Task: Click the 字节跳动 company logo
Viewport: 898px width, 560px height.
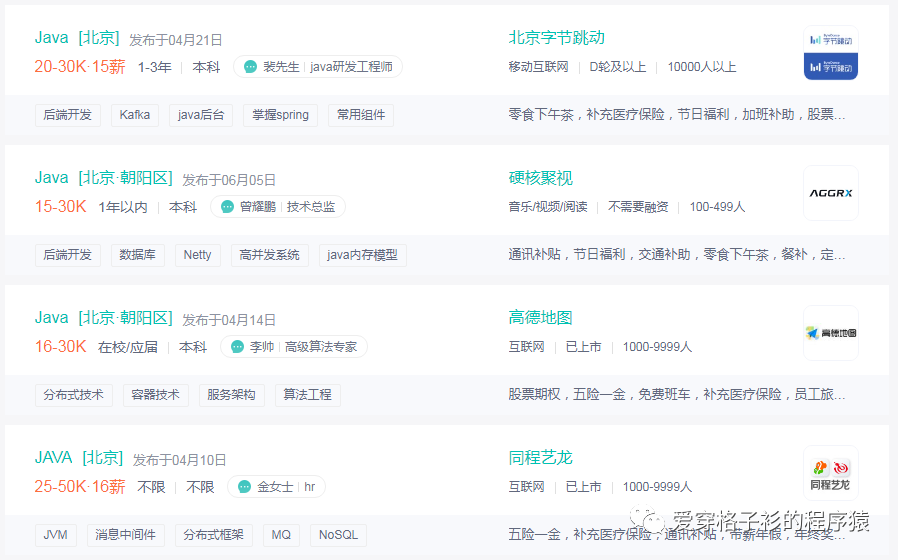Action: (831, 53)
